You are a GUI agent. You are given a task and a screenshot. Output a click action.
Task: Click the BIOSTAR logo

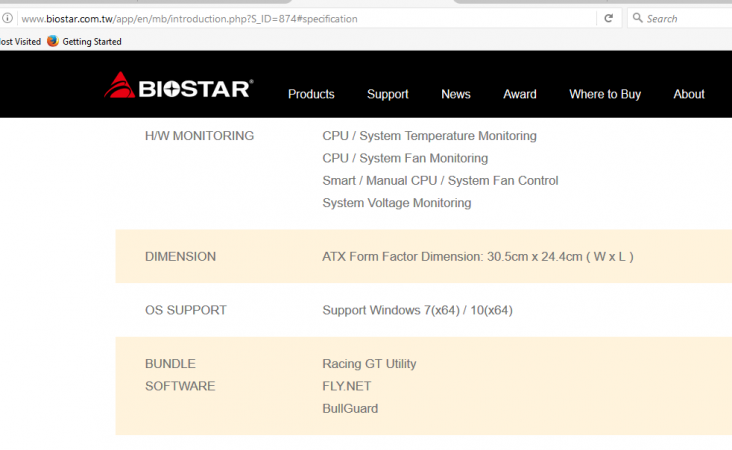179,86
